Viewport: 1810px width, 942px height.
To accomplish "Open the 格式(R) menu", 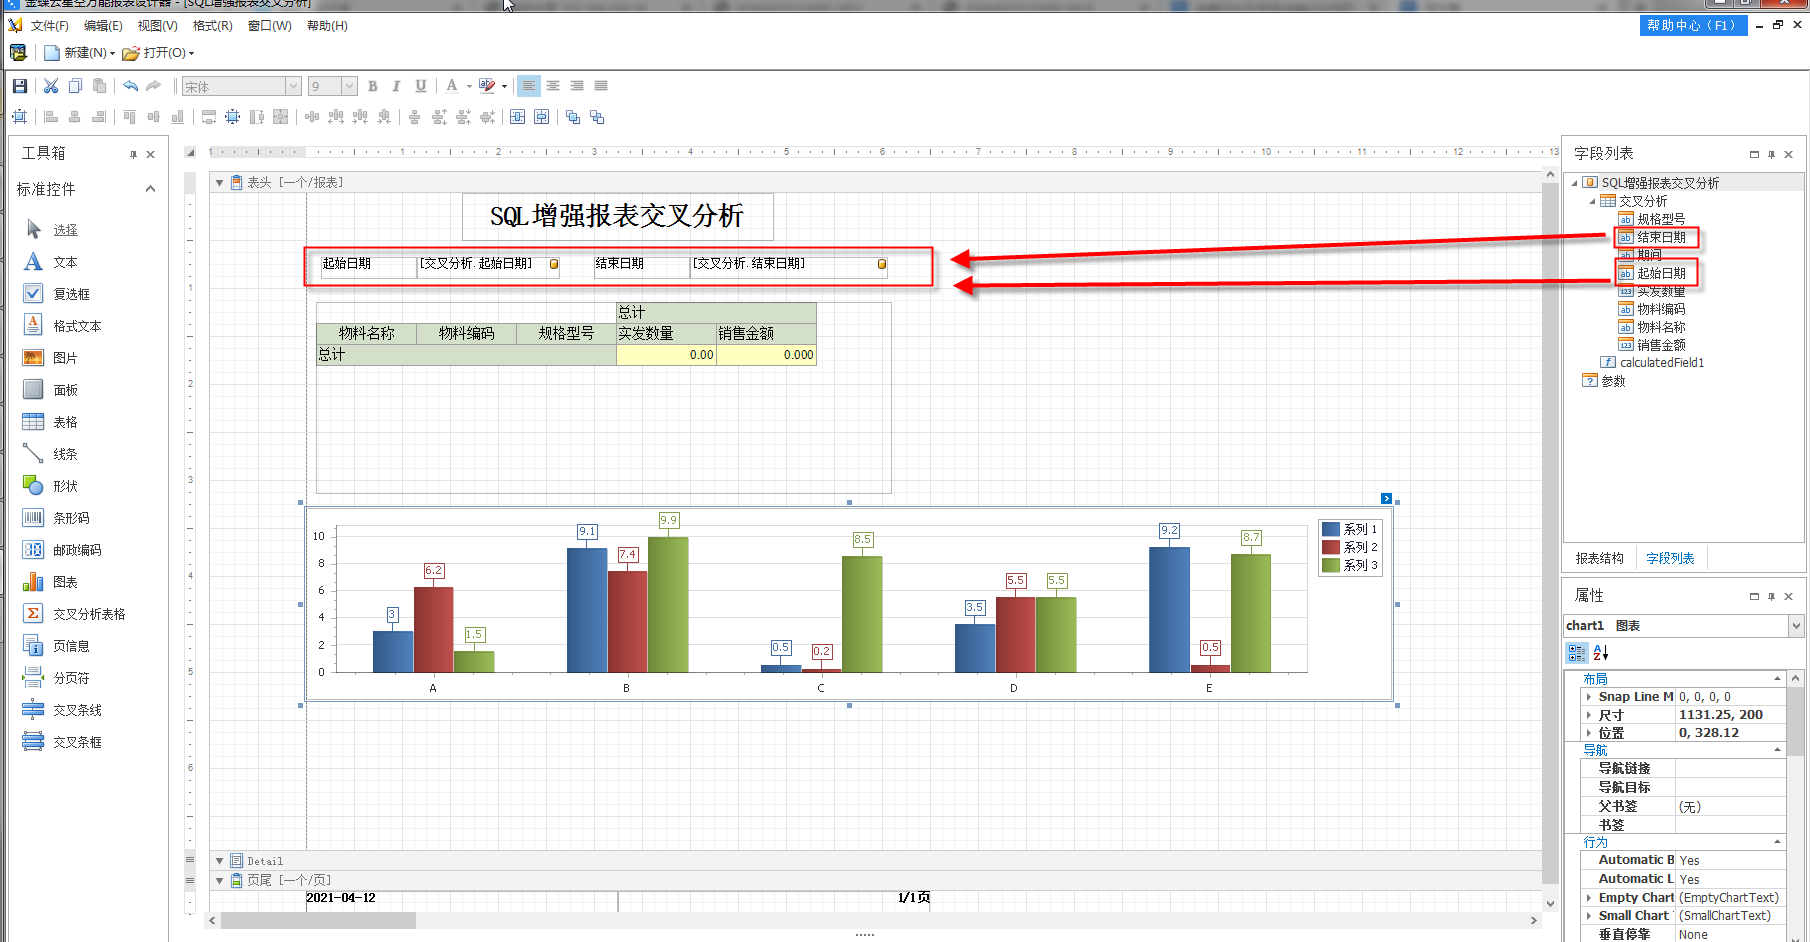I will pyautogui.click(x=212, y=26).
